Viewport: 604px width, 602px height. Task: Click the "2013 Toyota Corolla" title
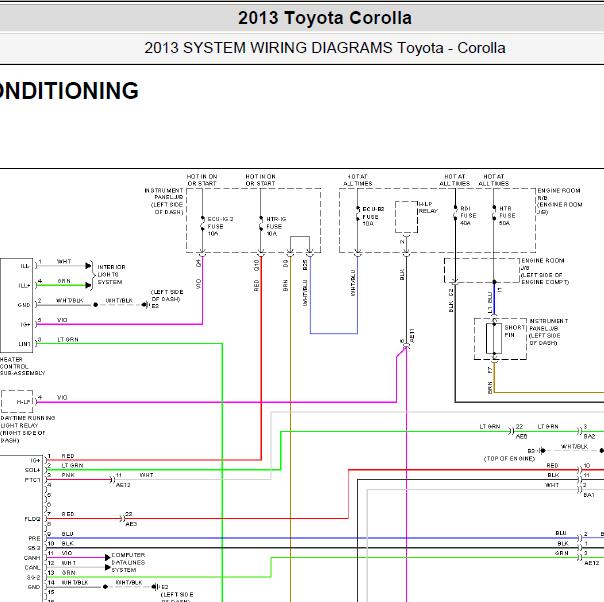point(325,18)
